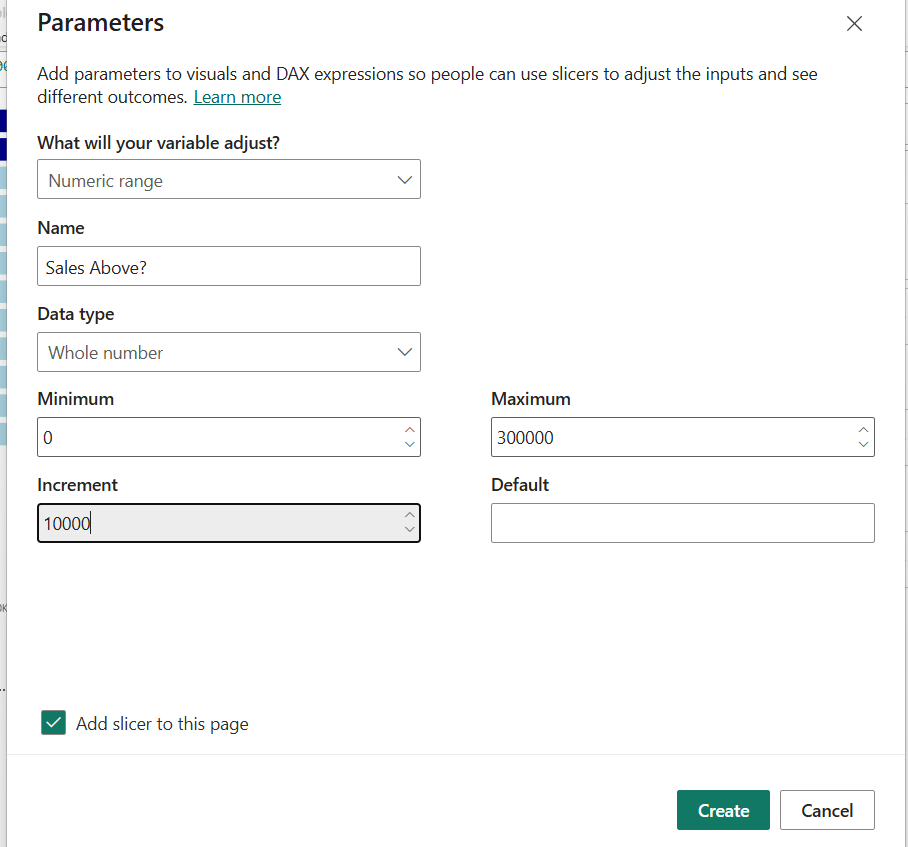Click the chevron on the Numeric range dropdown
Image resolution: width=908 pixels, height=847 pixels.
click(404, 180)
